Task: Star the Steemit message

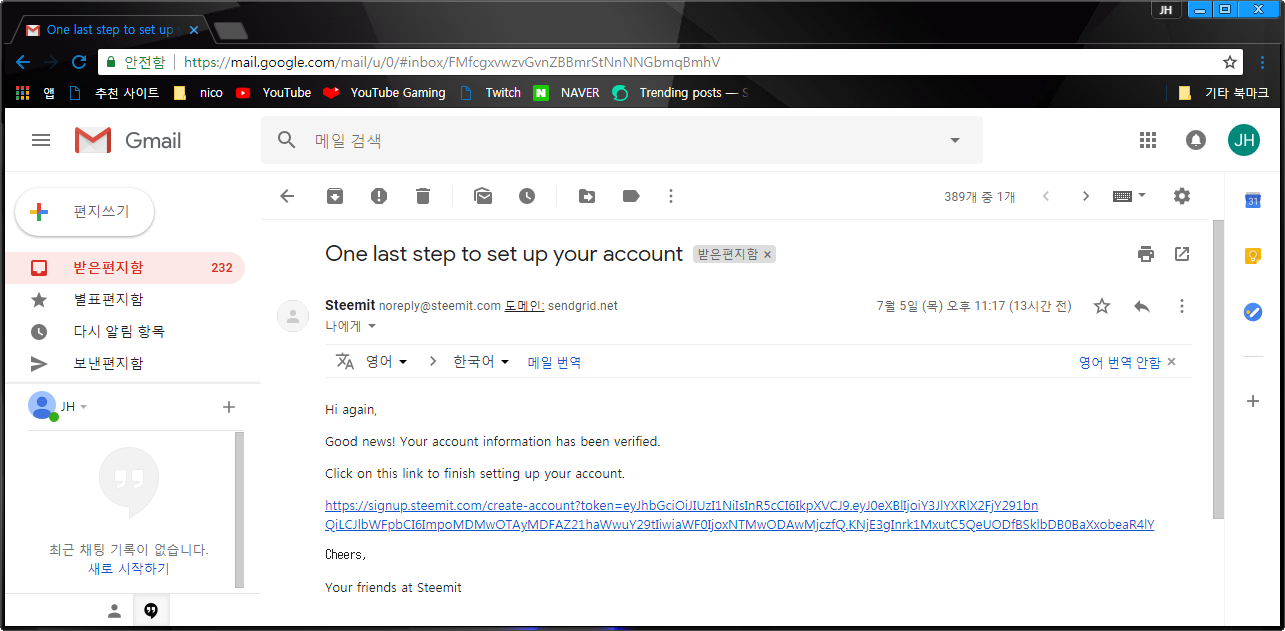Action: (1102, 306)
